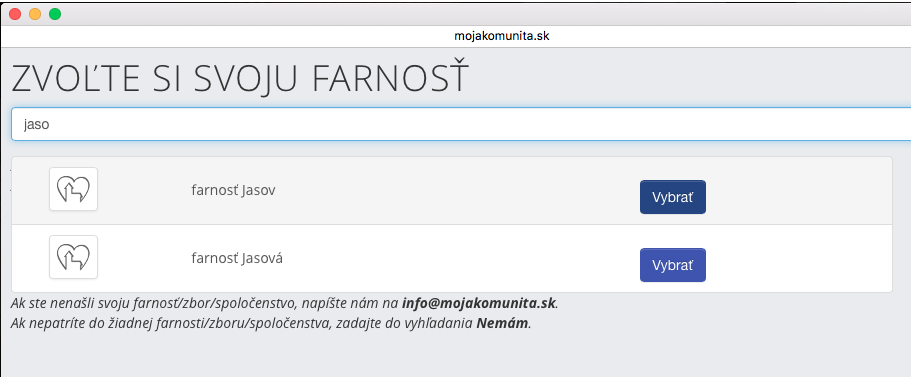The image size is (911, 377).
Task: Close the window with the red button
Action: [15, 14]
